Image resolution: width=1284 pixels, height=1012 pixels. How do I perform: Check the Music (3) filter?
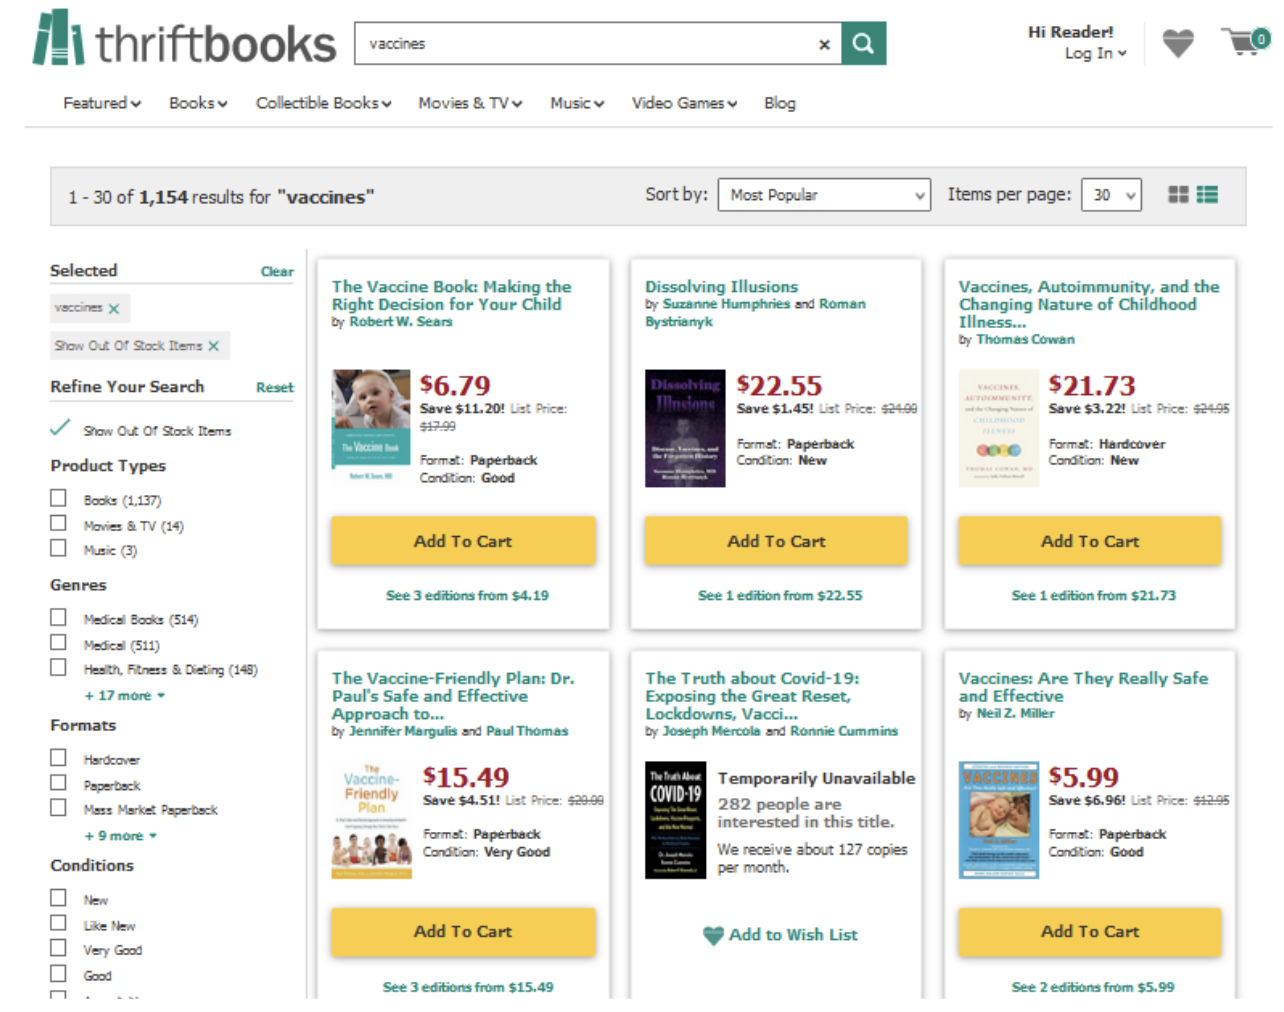(59, 548)
